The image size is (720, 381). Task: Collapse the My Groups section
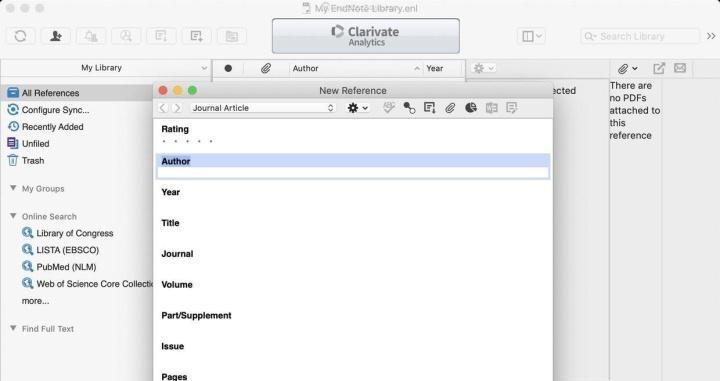(13, 188)
